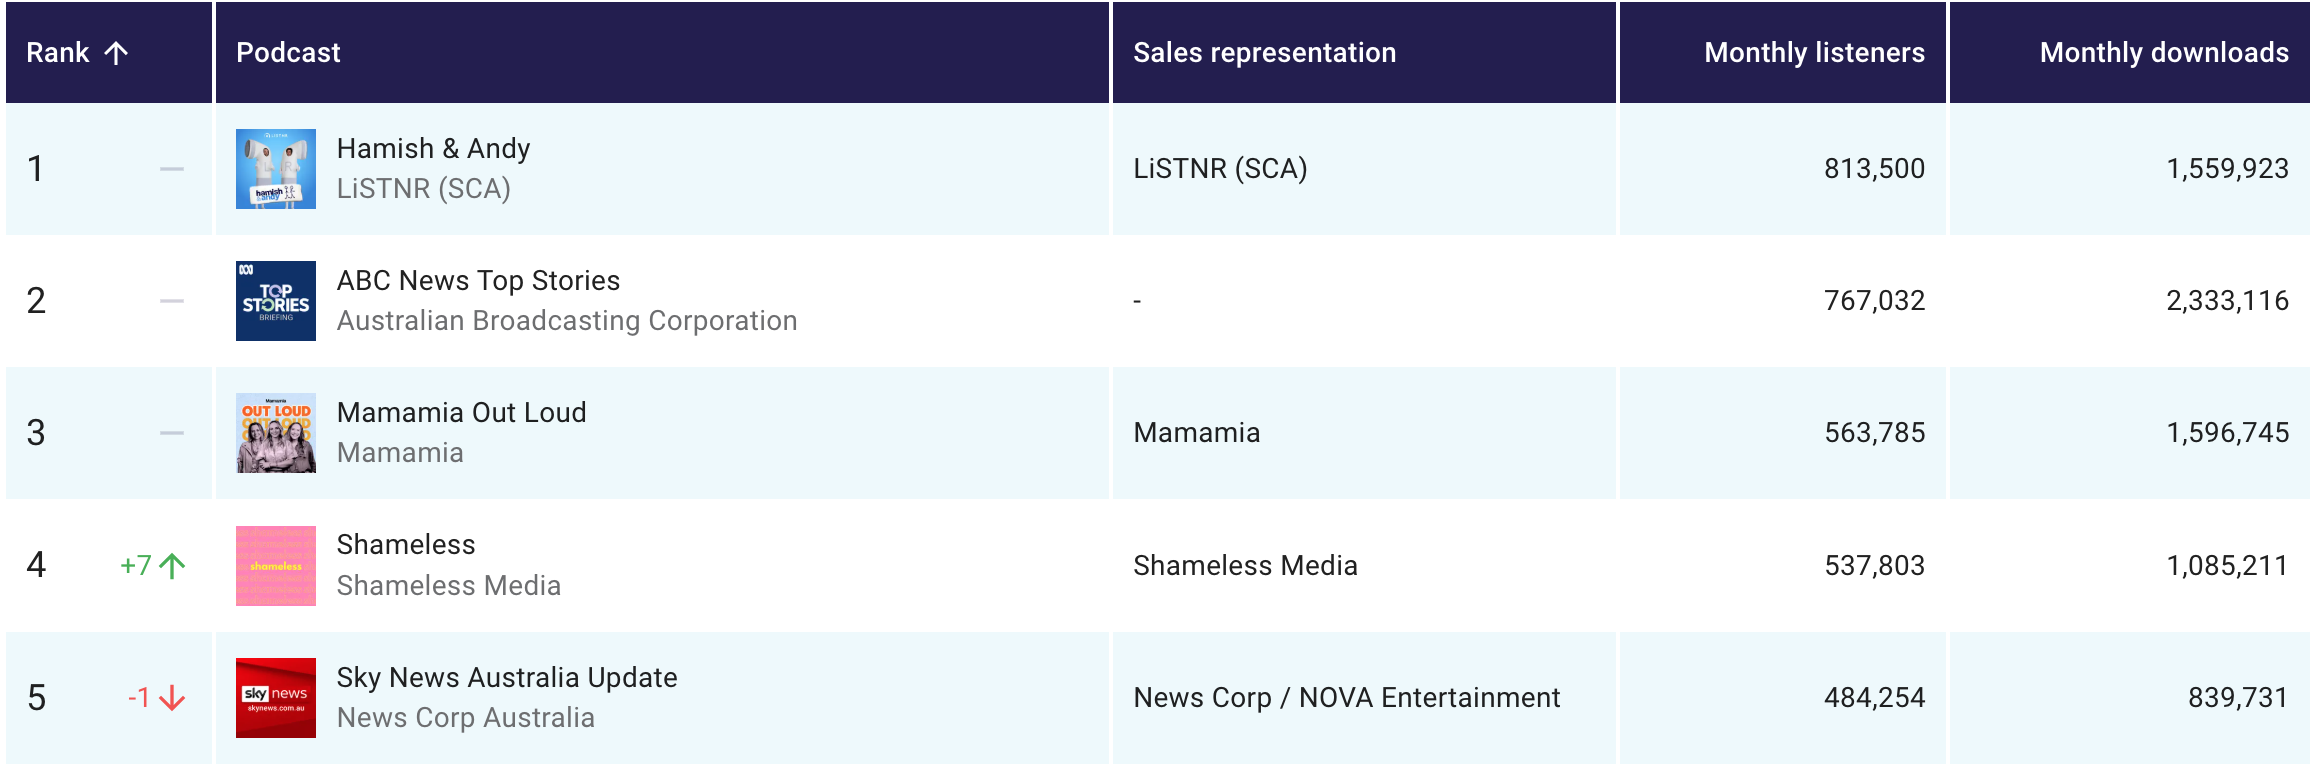Click the ABC Top Stories podcast artwork
The height and width of the screenshot is (776, 2324).
pos(276,301)
